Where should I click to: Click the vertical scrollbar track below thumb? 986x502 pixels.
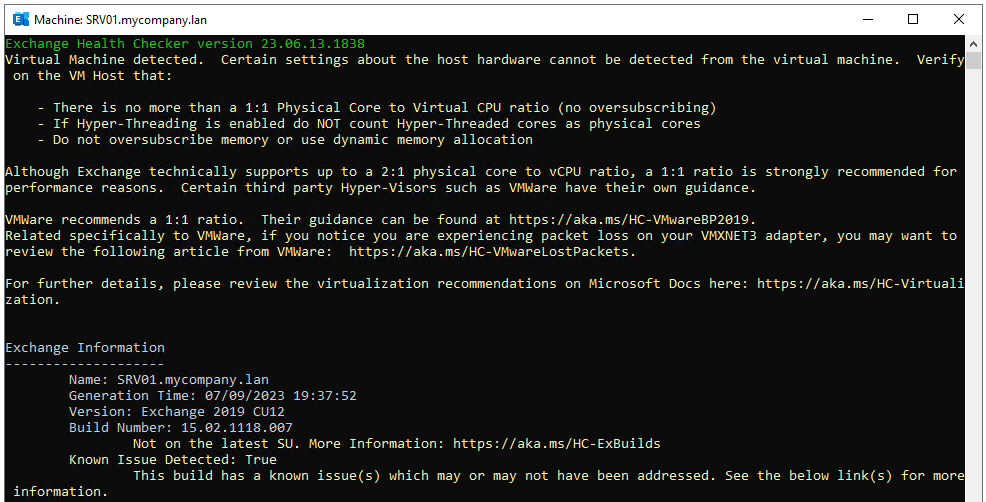point(973,283)
